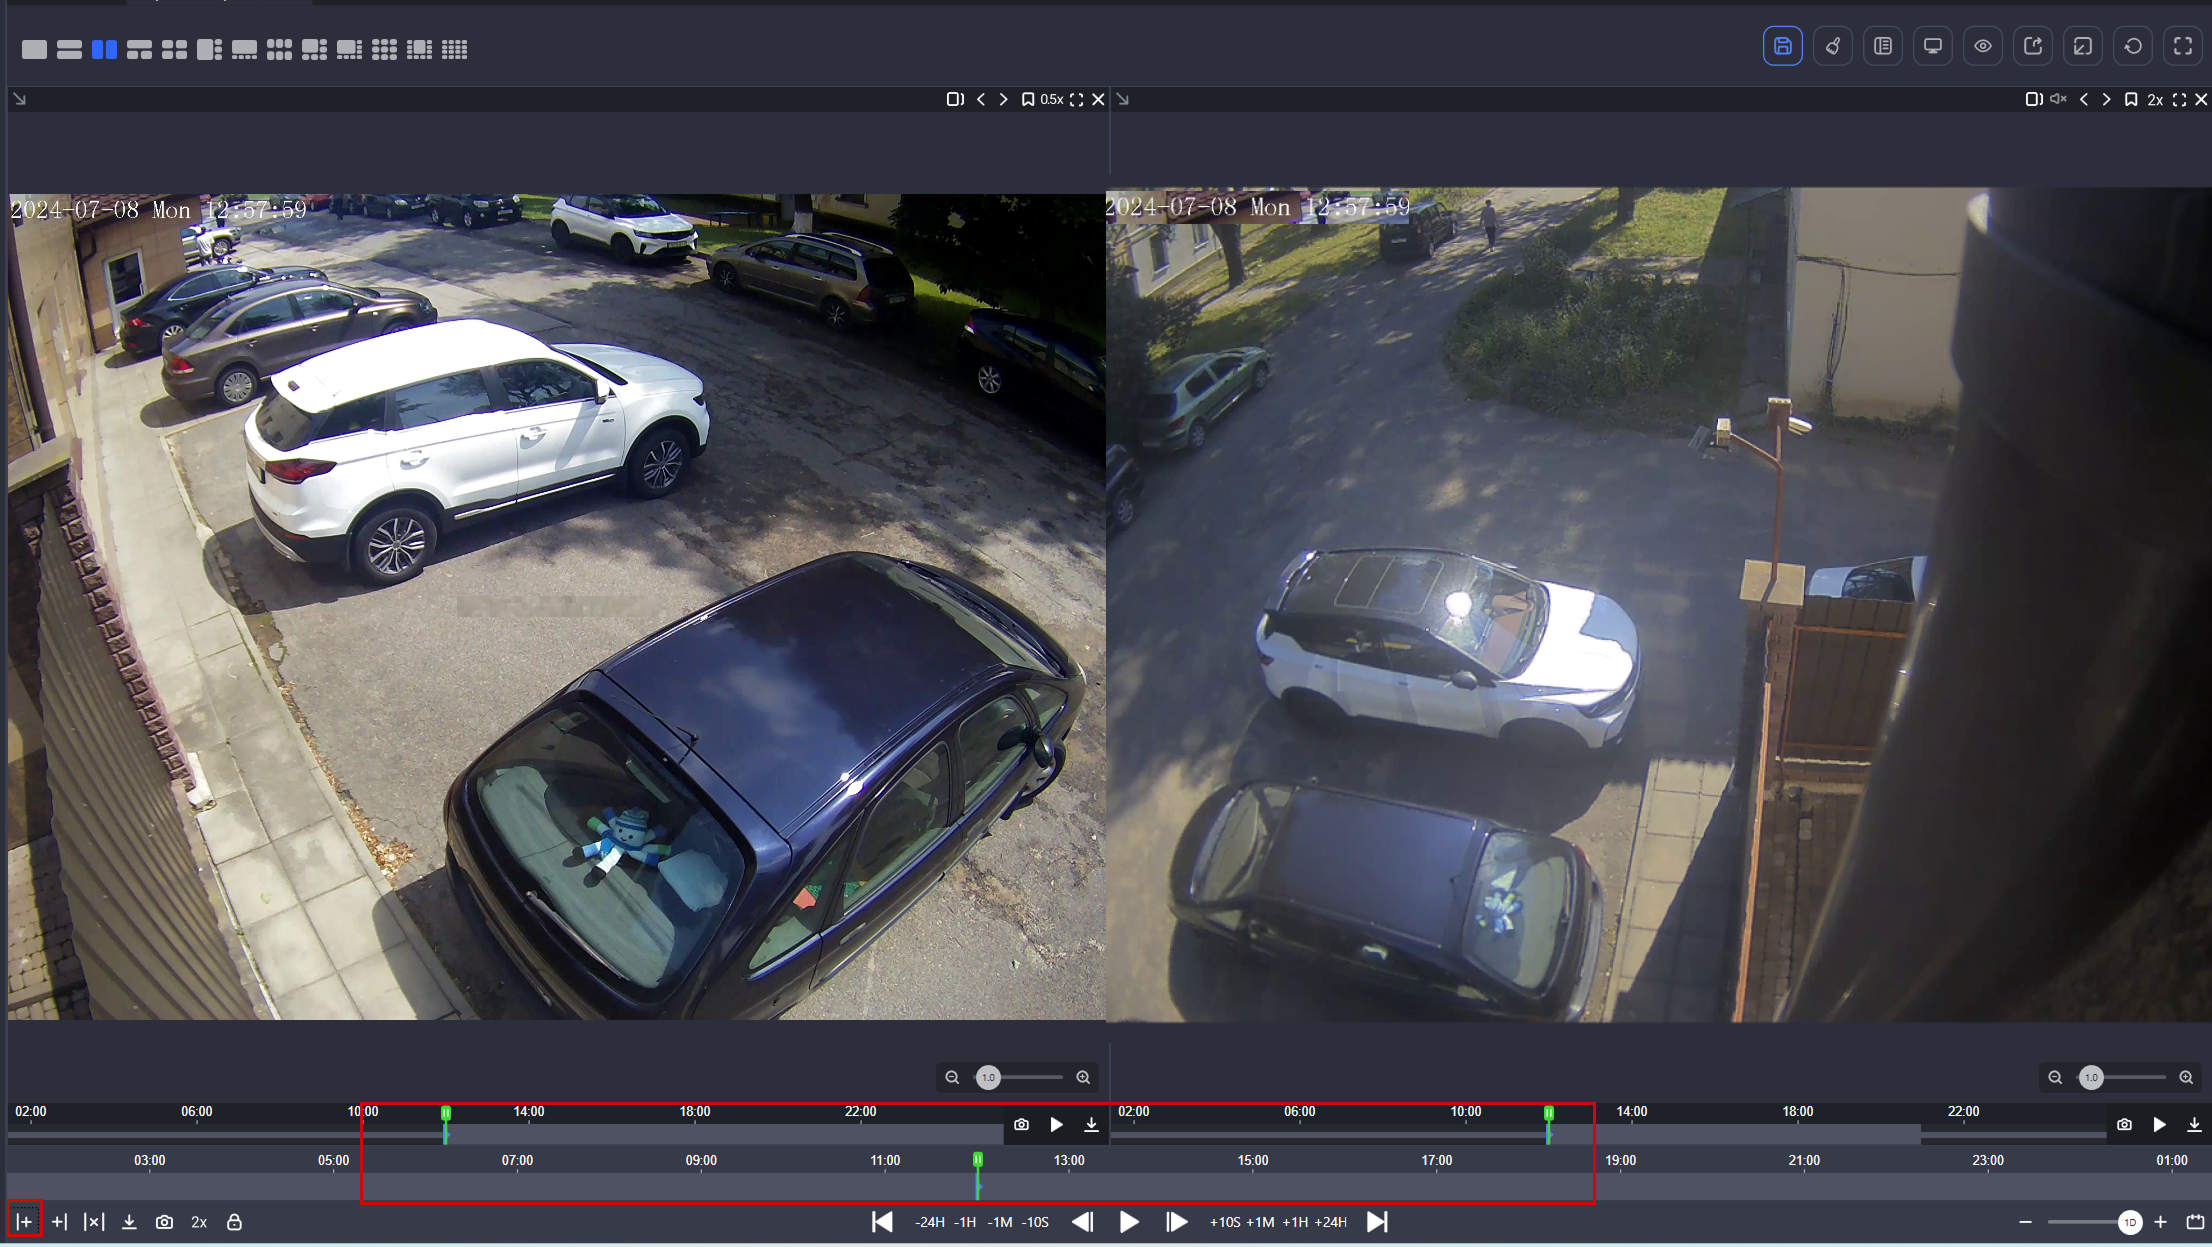
Task: Open the 1D time scale selector
Action: [x=2130, y=1222]
